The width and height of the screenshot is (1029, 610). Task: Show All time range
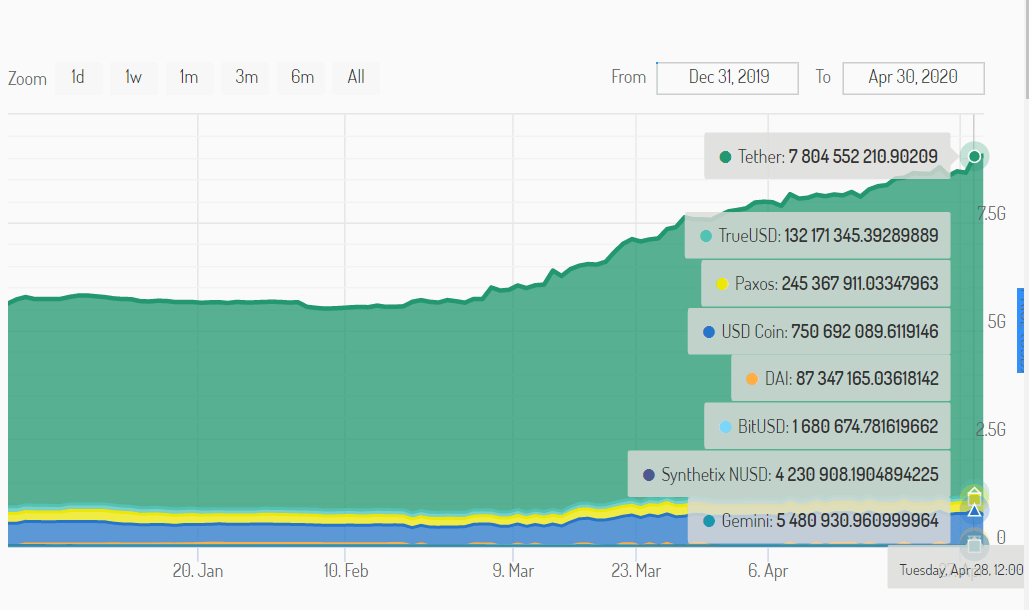point(356,78)
